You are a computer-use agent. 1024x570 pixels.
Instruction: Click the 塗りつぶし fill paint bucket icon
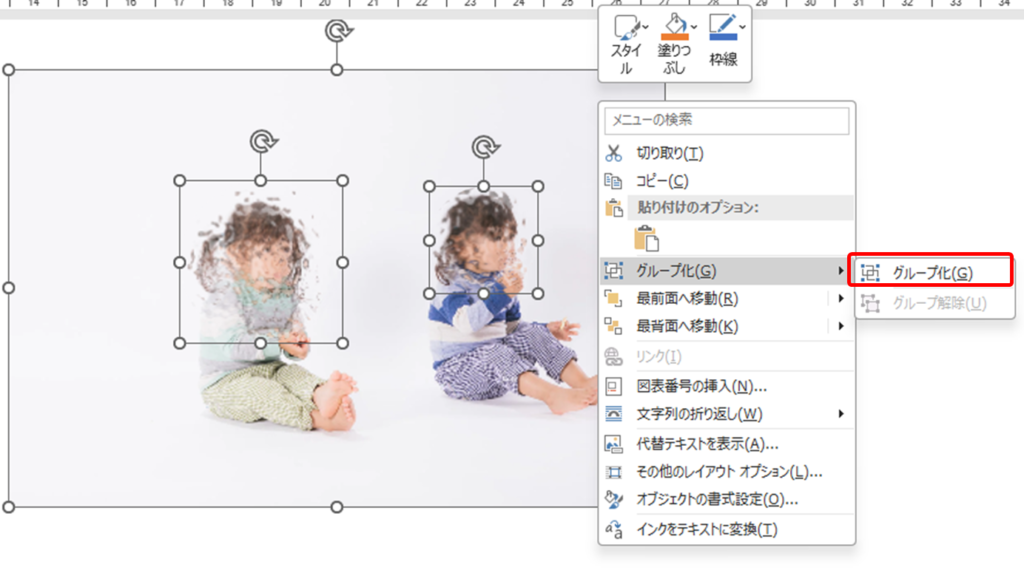(x=675, y=27)
